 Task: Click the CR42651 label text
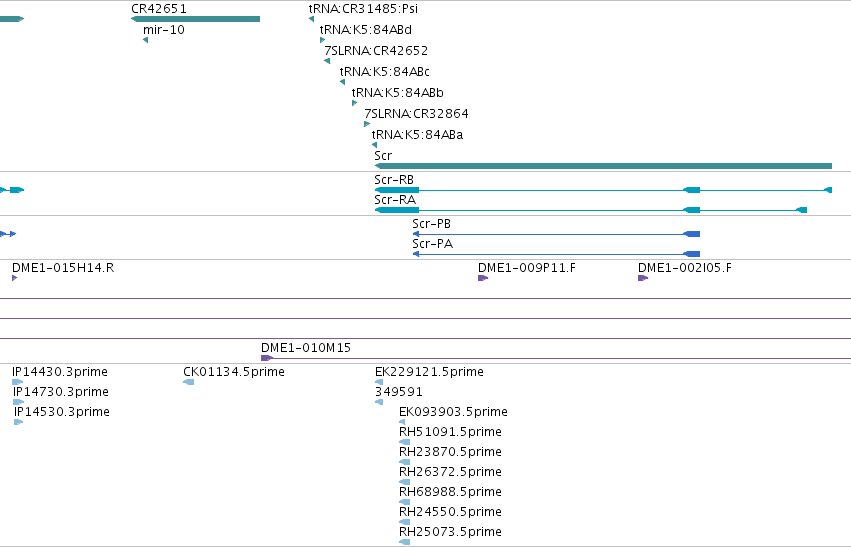click(x=159, y=9)
